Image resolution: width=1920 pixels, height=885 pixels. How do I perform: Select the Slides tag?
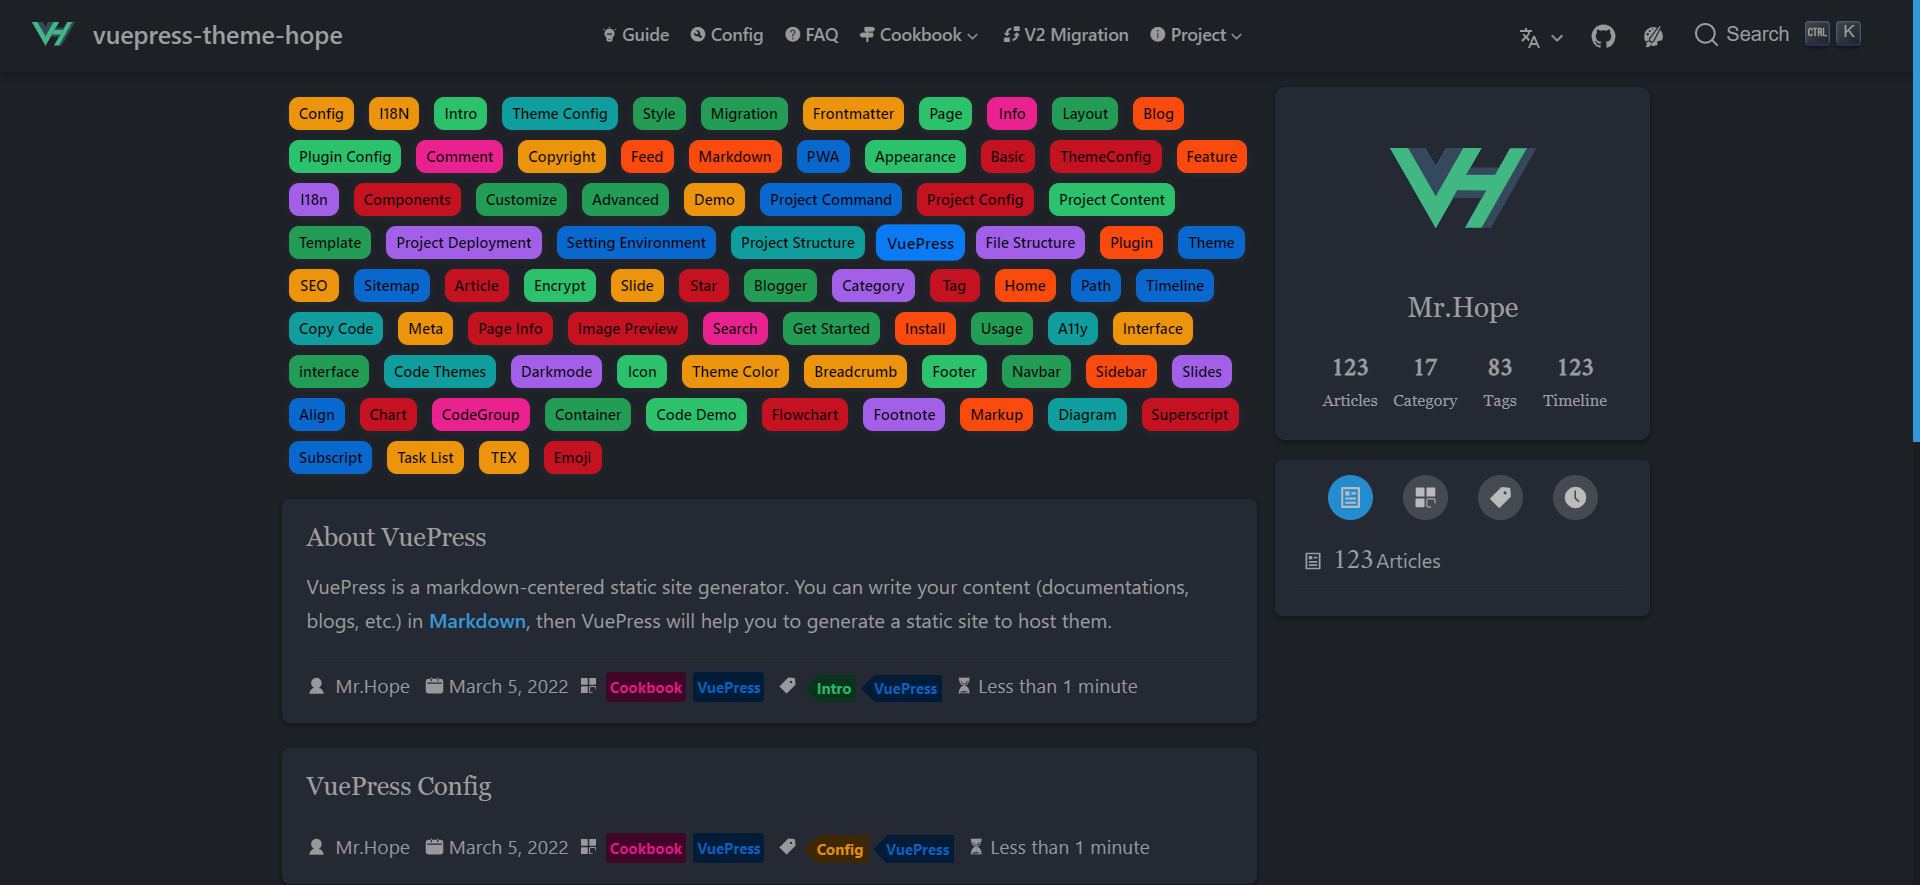coord(1201,372)
